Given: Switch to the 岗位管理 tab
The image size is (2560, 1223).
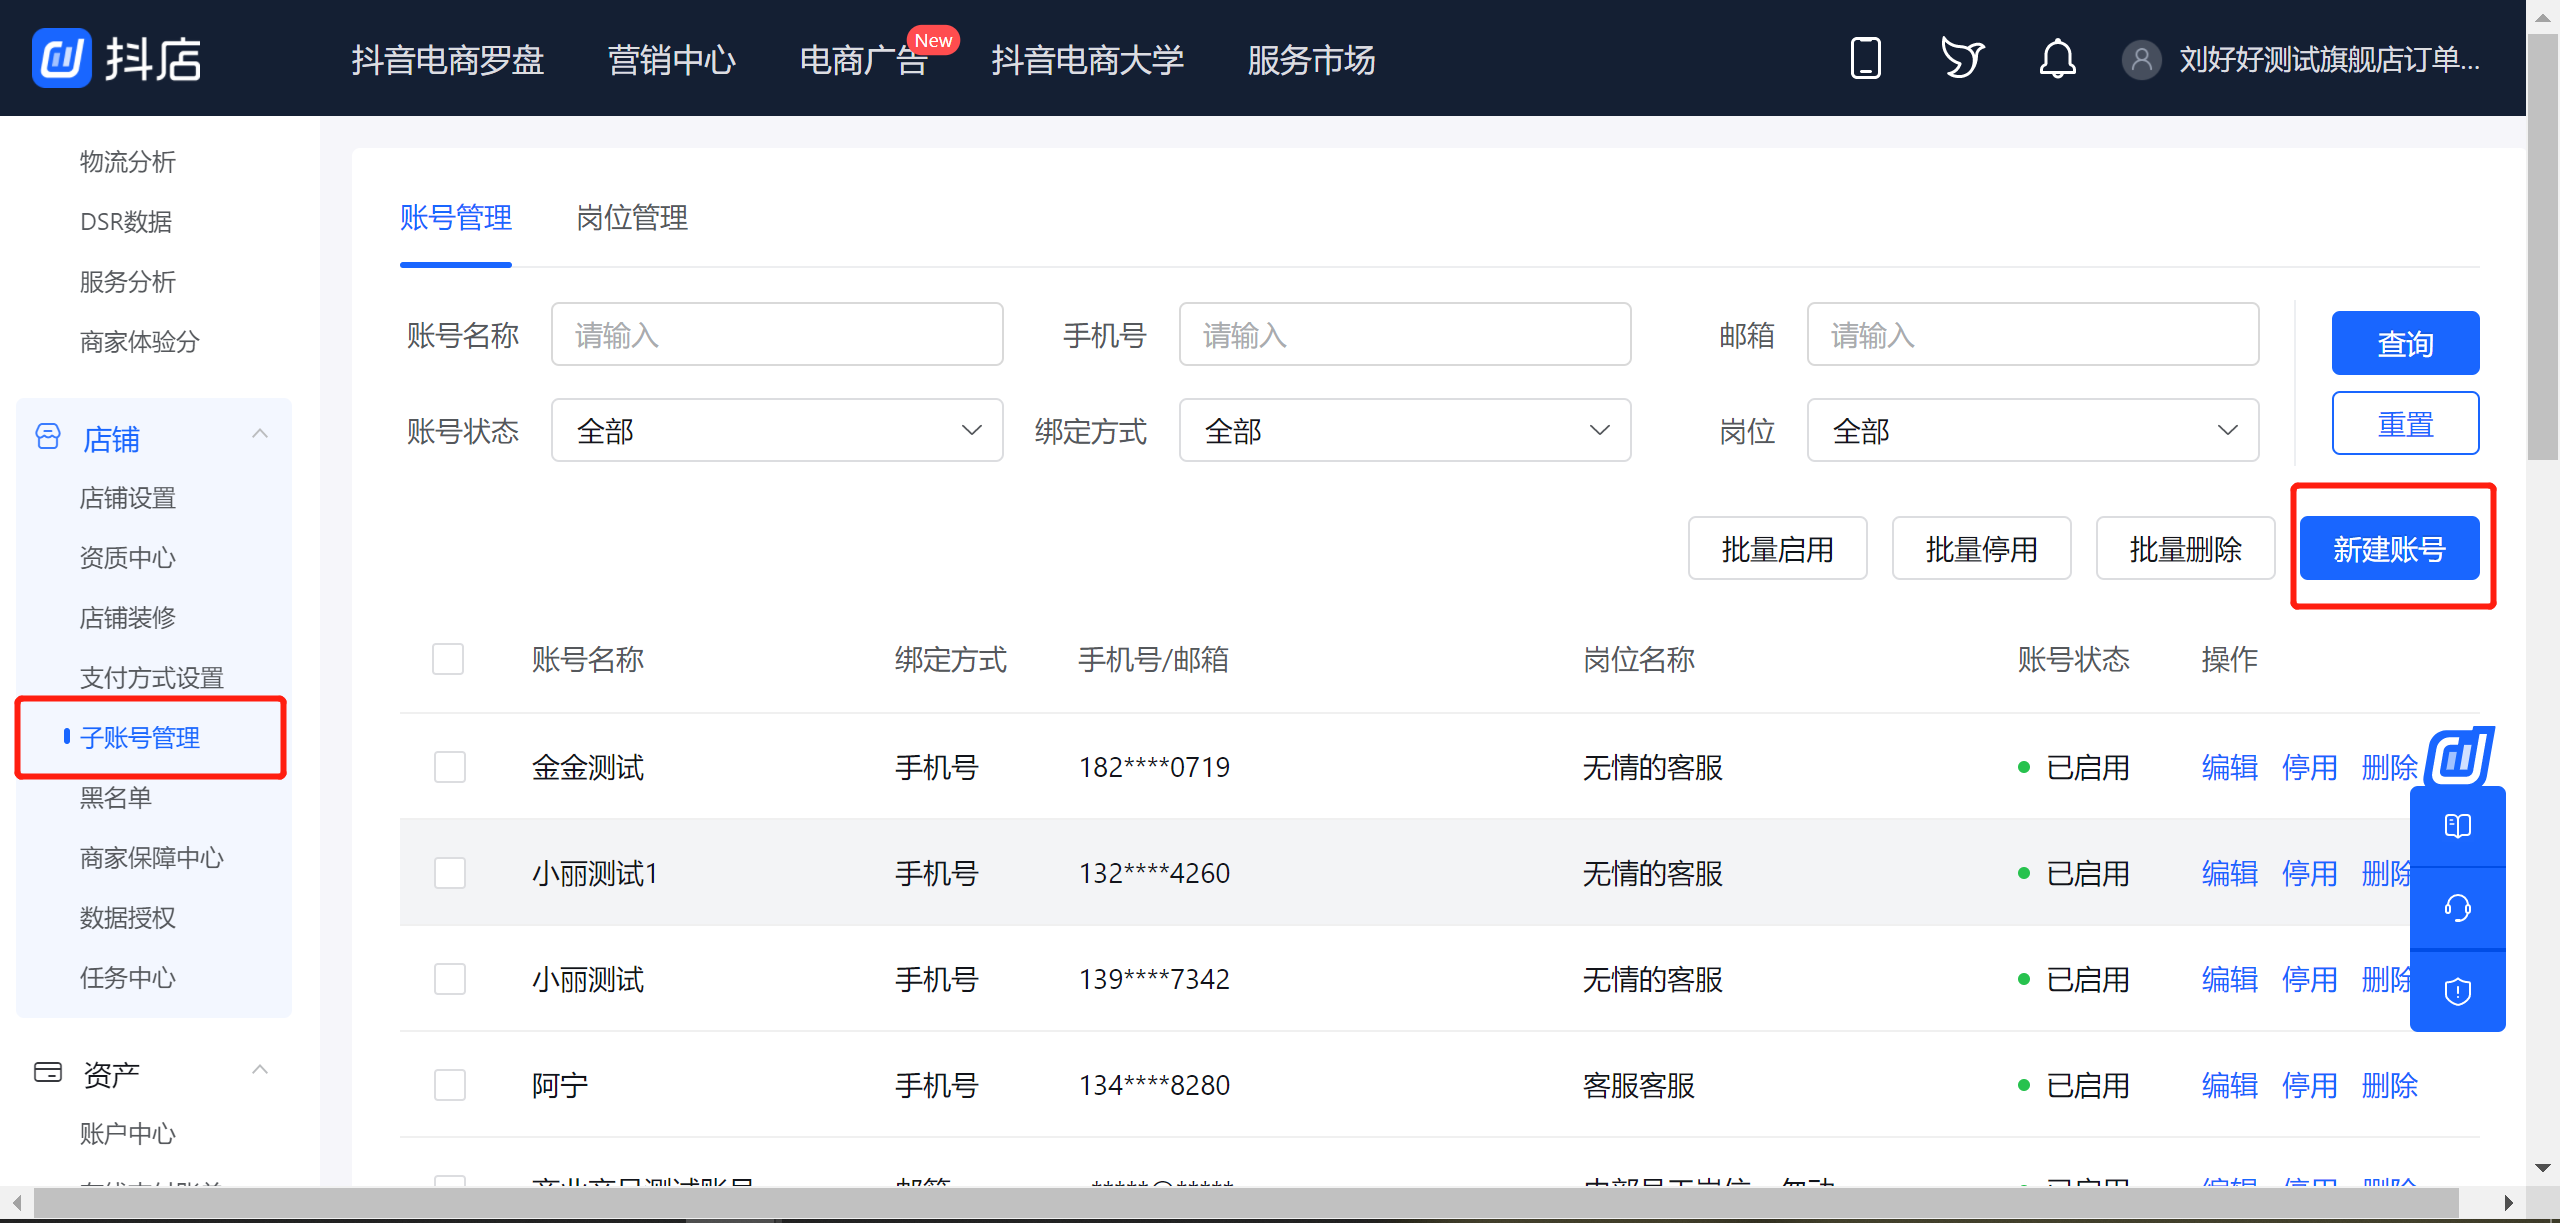Looking at the screenshot, I should click(x=632, y=217).
